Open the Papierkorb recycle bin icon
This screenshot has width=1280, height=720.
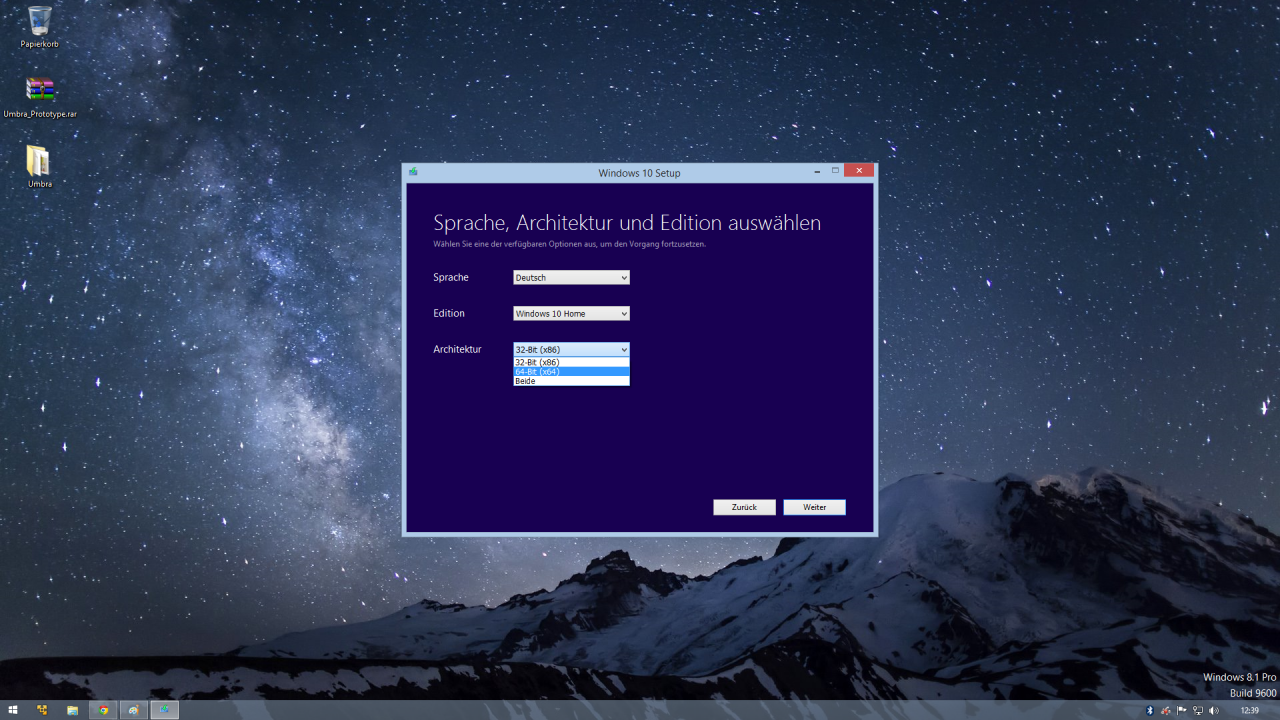tap(40, 27)
